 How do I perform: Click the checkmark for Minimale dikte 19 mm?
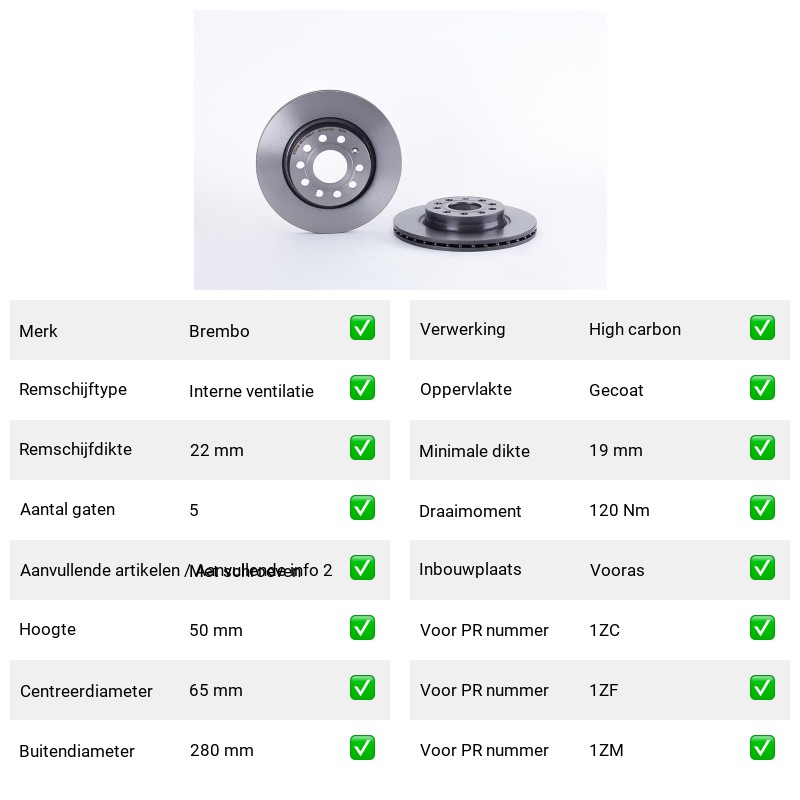coord(762,447)
